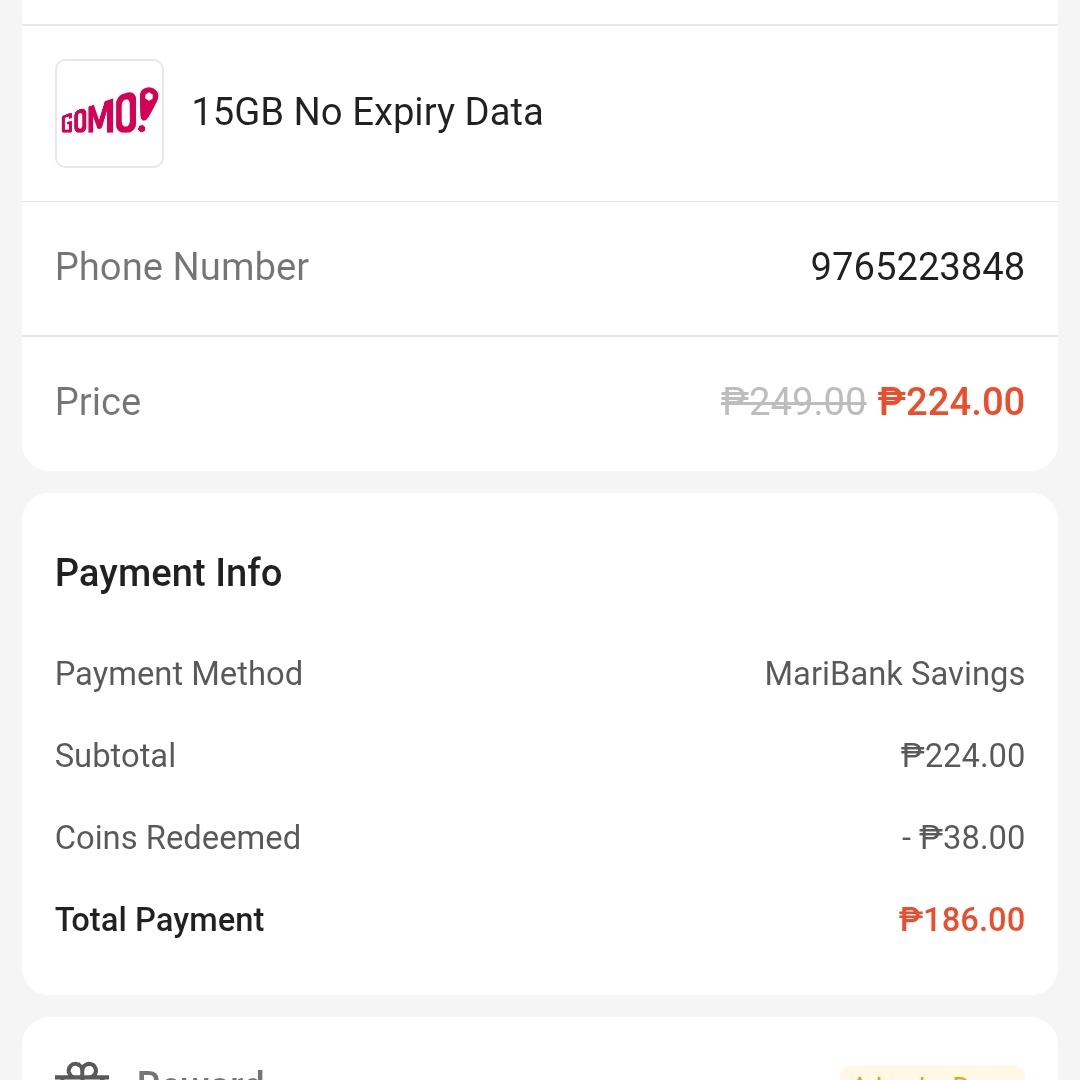Tap the Total Payment label
This screenshot has width=1080, height=1080.
(160, 920)
